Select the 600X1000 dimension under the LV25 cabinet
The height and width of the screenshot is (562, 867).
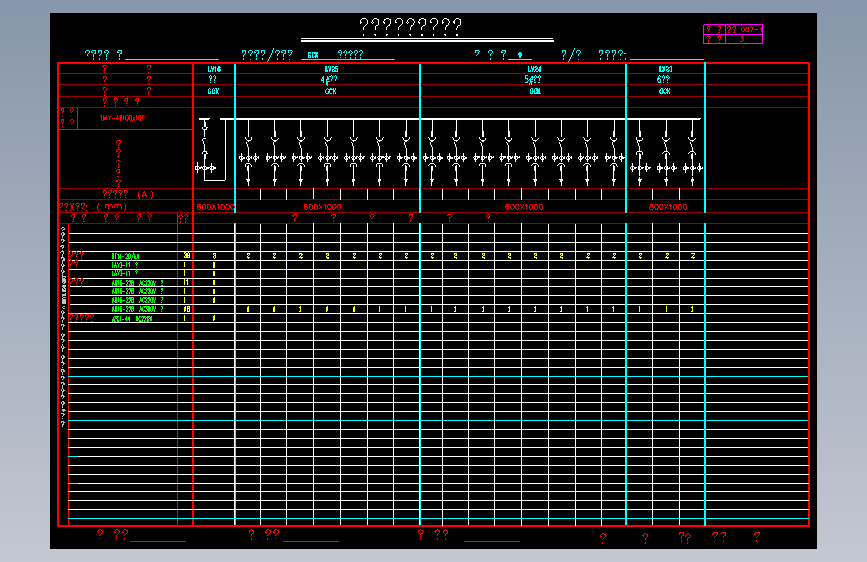pyautogui.click(x=322, y=207)
